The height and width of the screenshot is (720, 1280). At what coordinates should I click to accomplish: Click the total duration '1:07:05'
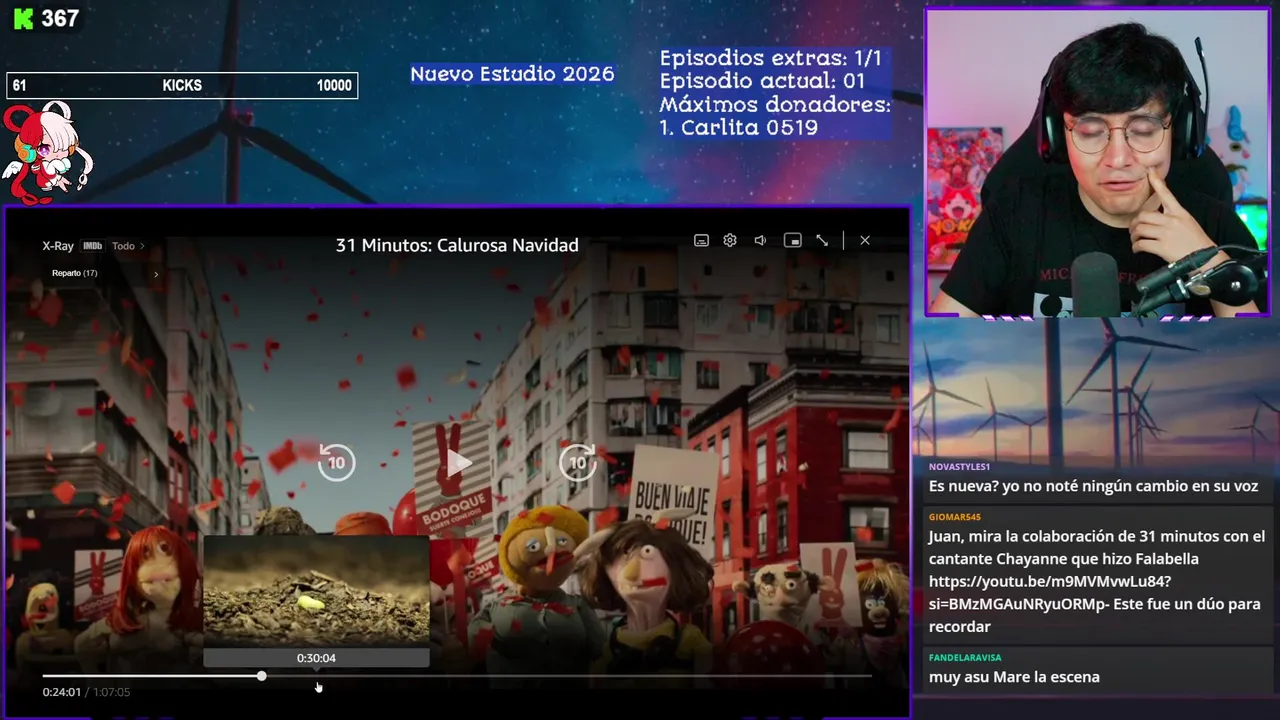[112, 692]
